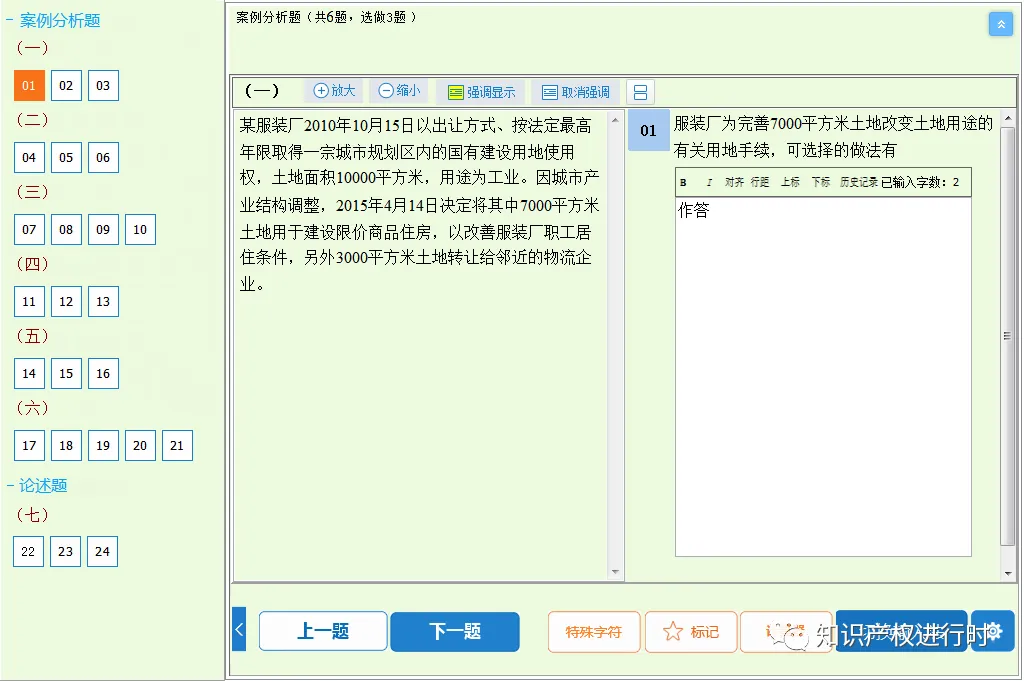This screenshot has height=681, width=1024.
Task: Click the italic (I) formatting icon
Action: (710, 182)
